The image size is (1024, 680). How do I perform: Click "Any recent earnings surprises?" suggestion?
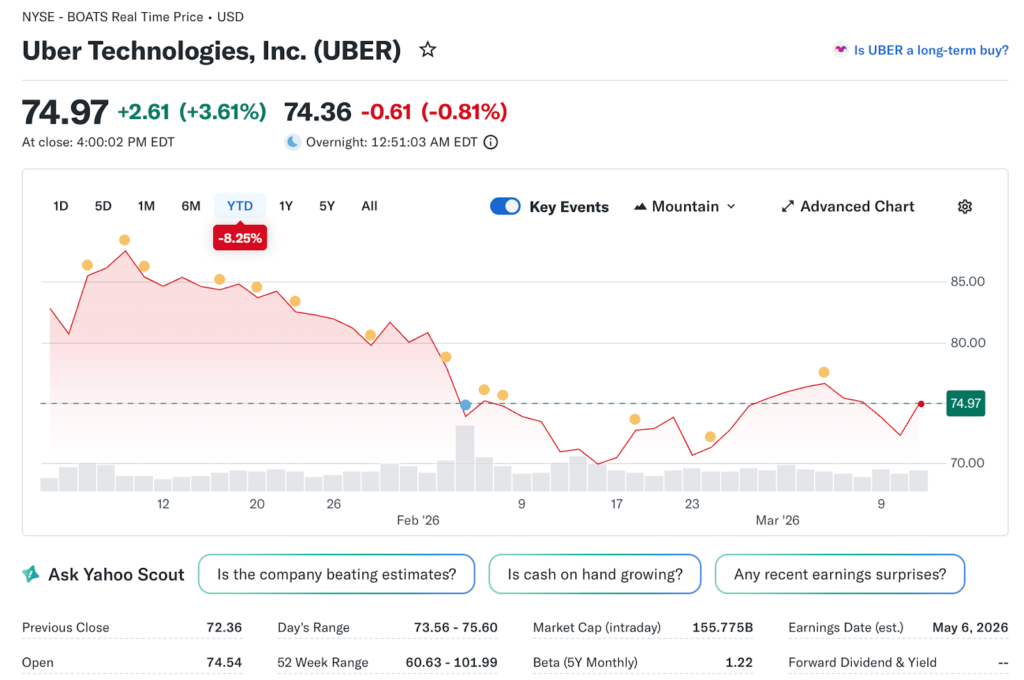point(839,575)
